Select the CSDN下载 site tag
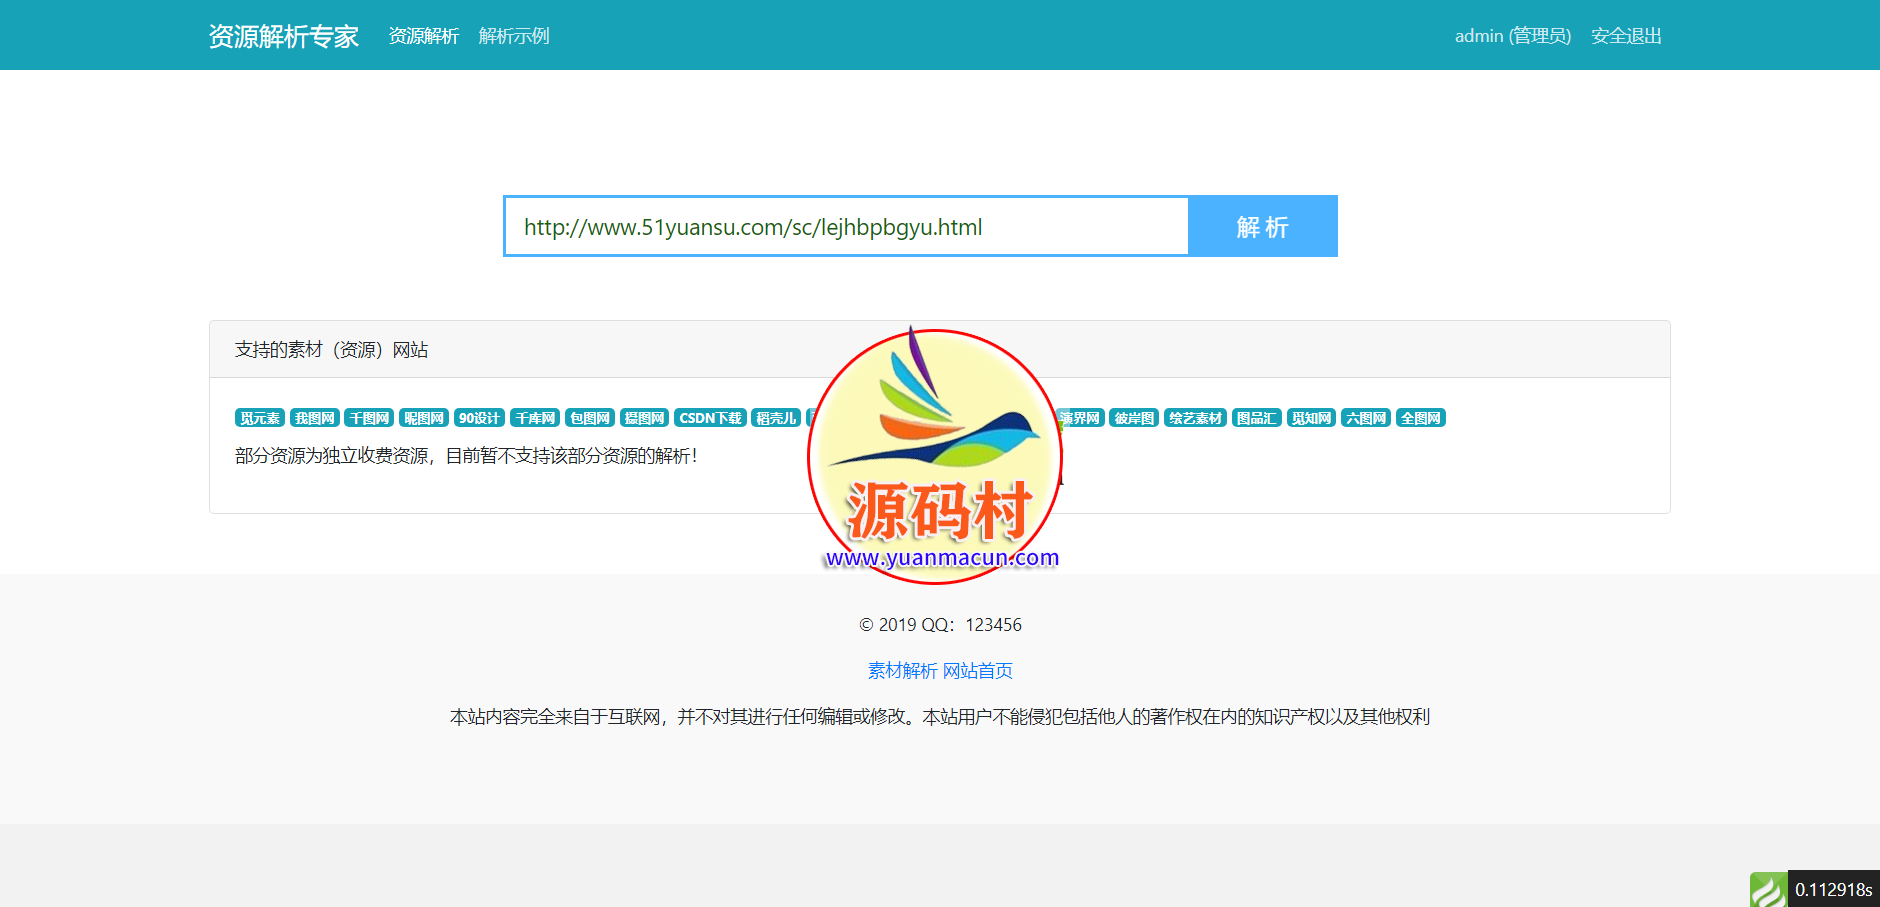This screenshot has height=907, width=1880. pos(710,418)
